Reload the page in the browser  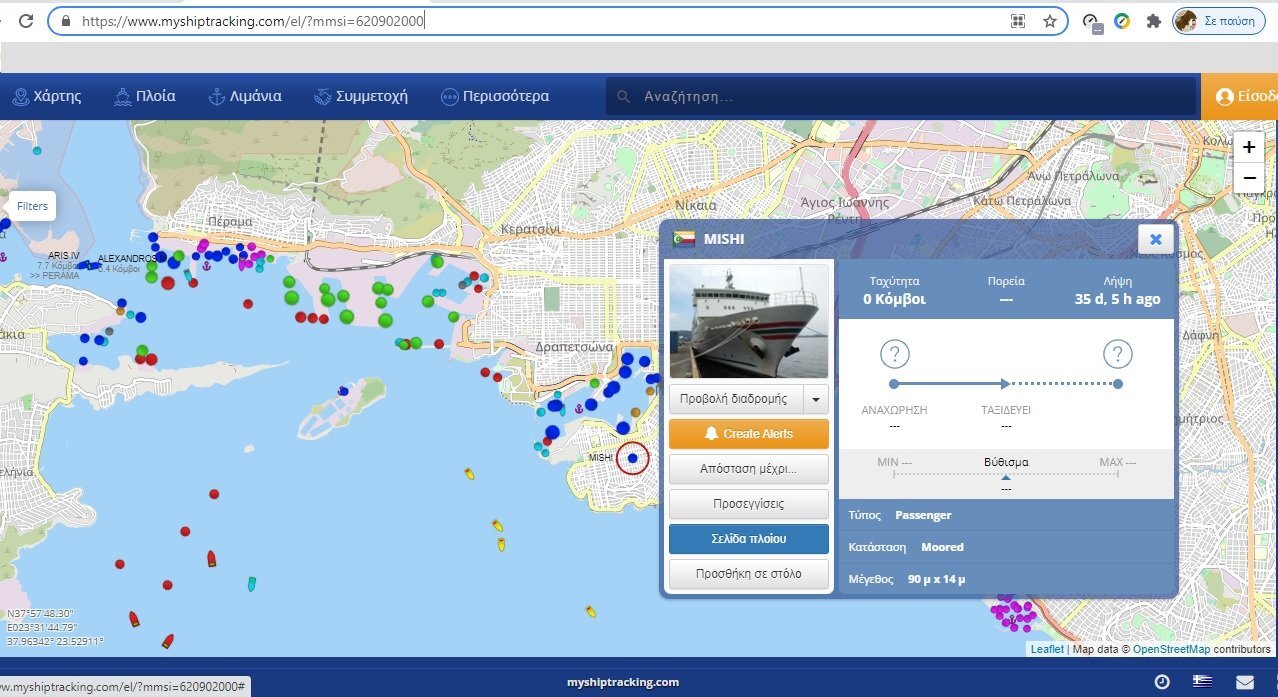(26, 21)
